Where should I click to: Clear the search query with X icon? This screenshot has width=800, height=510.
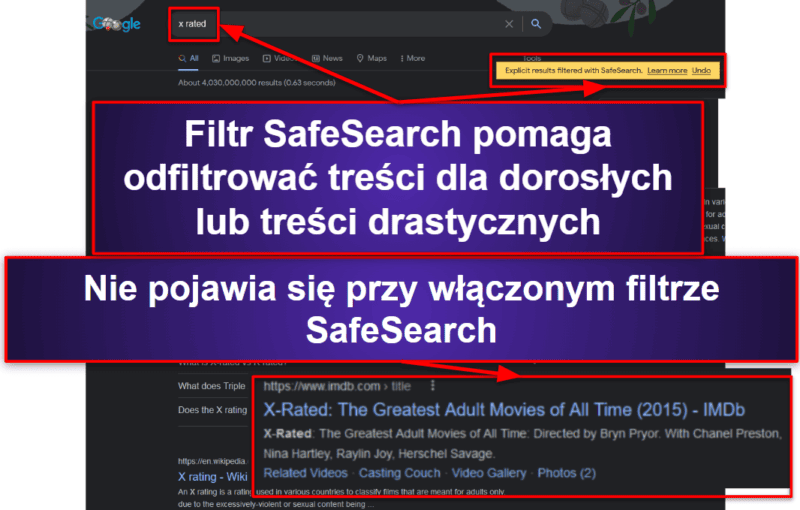pos(509,24)
